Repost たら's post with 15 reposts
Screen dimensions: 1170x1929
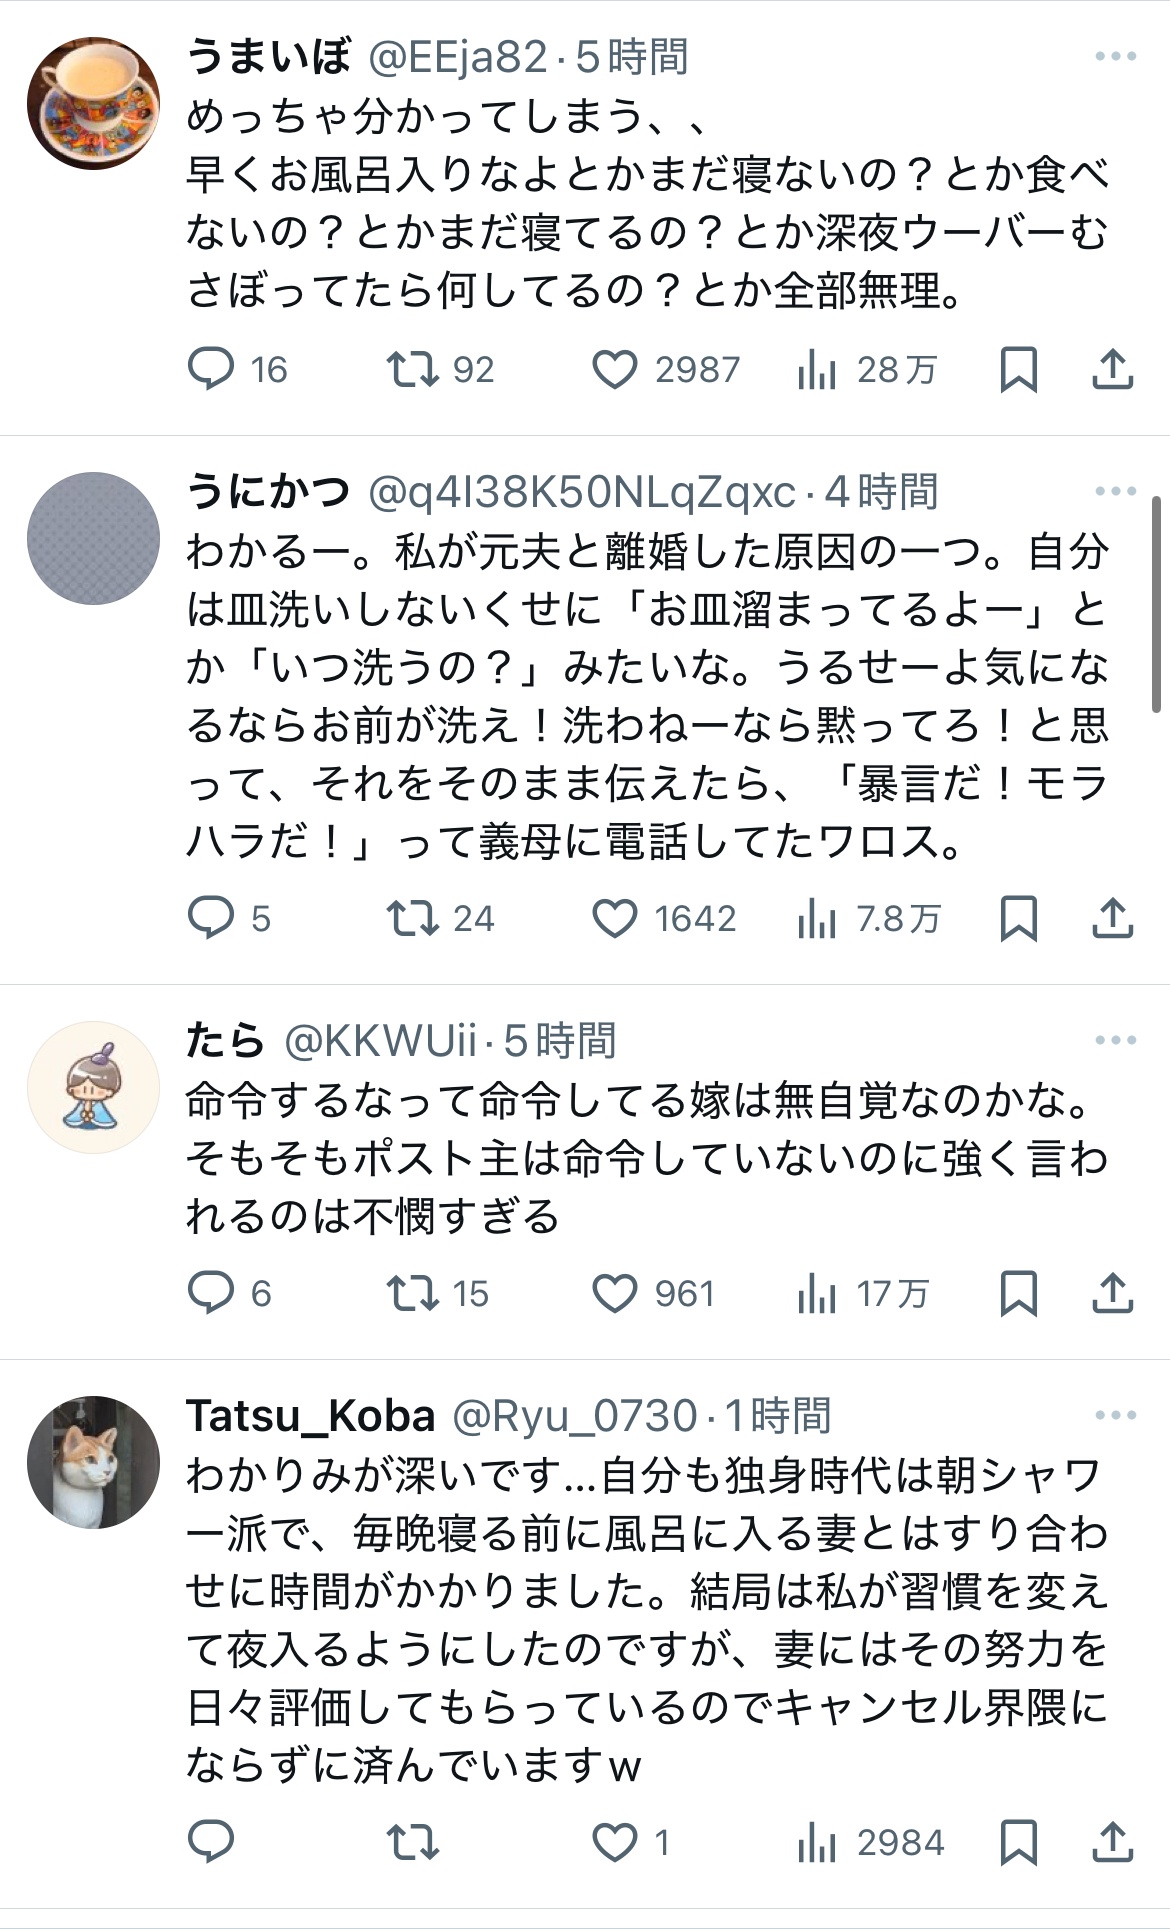coord(412,1293)
